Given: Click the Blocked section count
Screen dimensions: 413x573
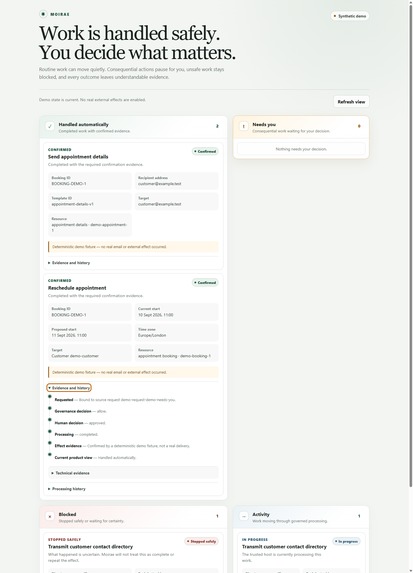Looking at the screenshot, I should click(x=217, y=516).
